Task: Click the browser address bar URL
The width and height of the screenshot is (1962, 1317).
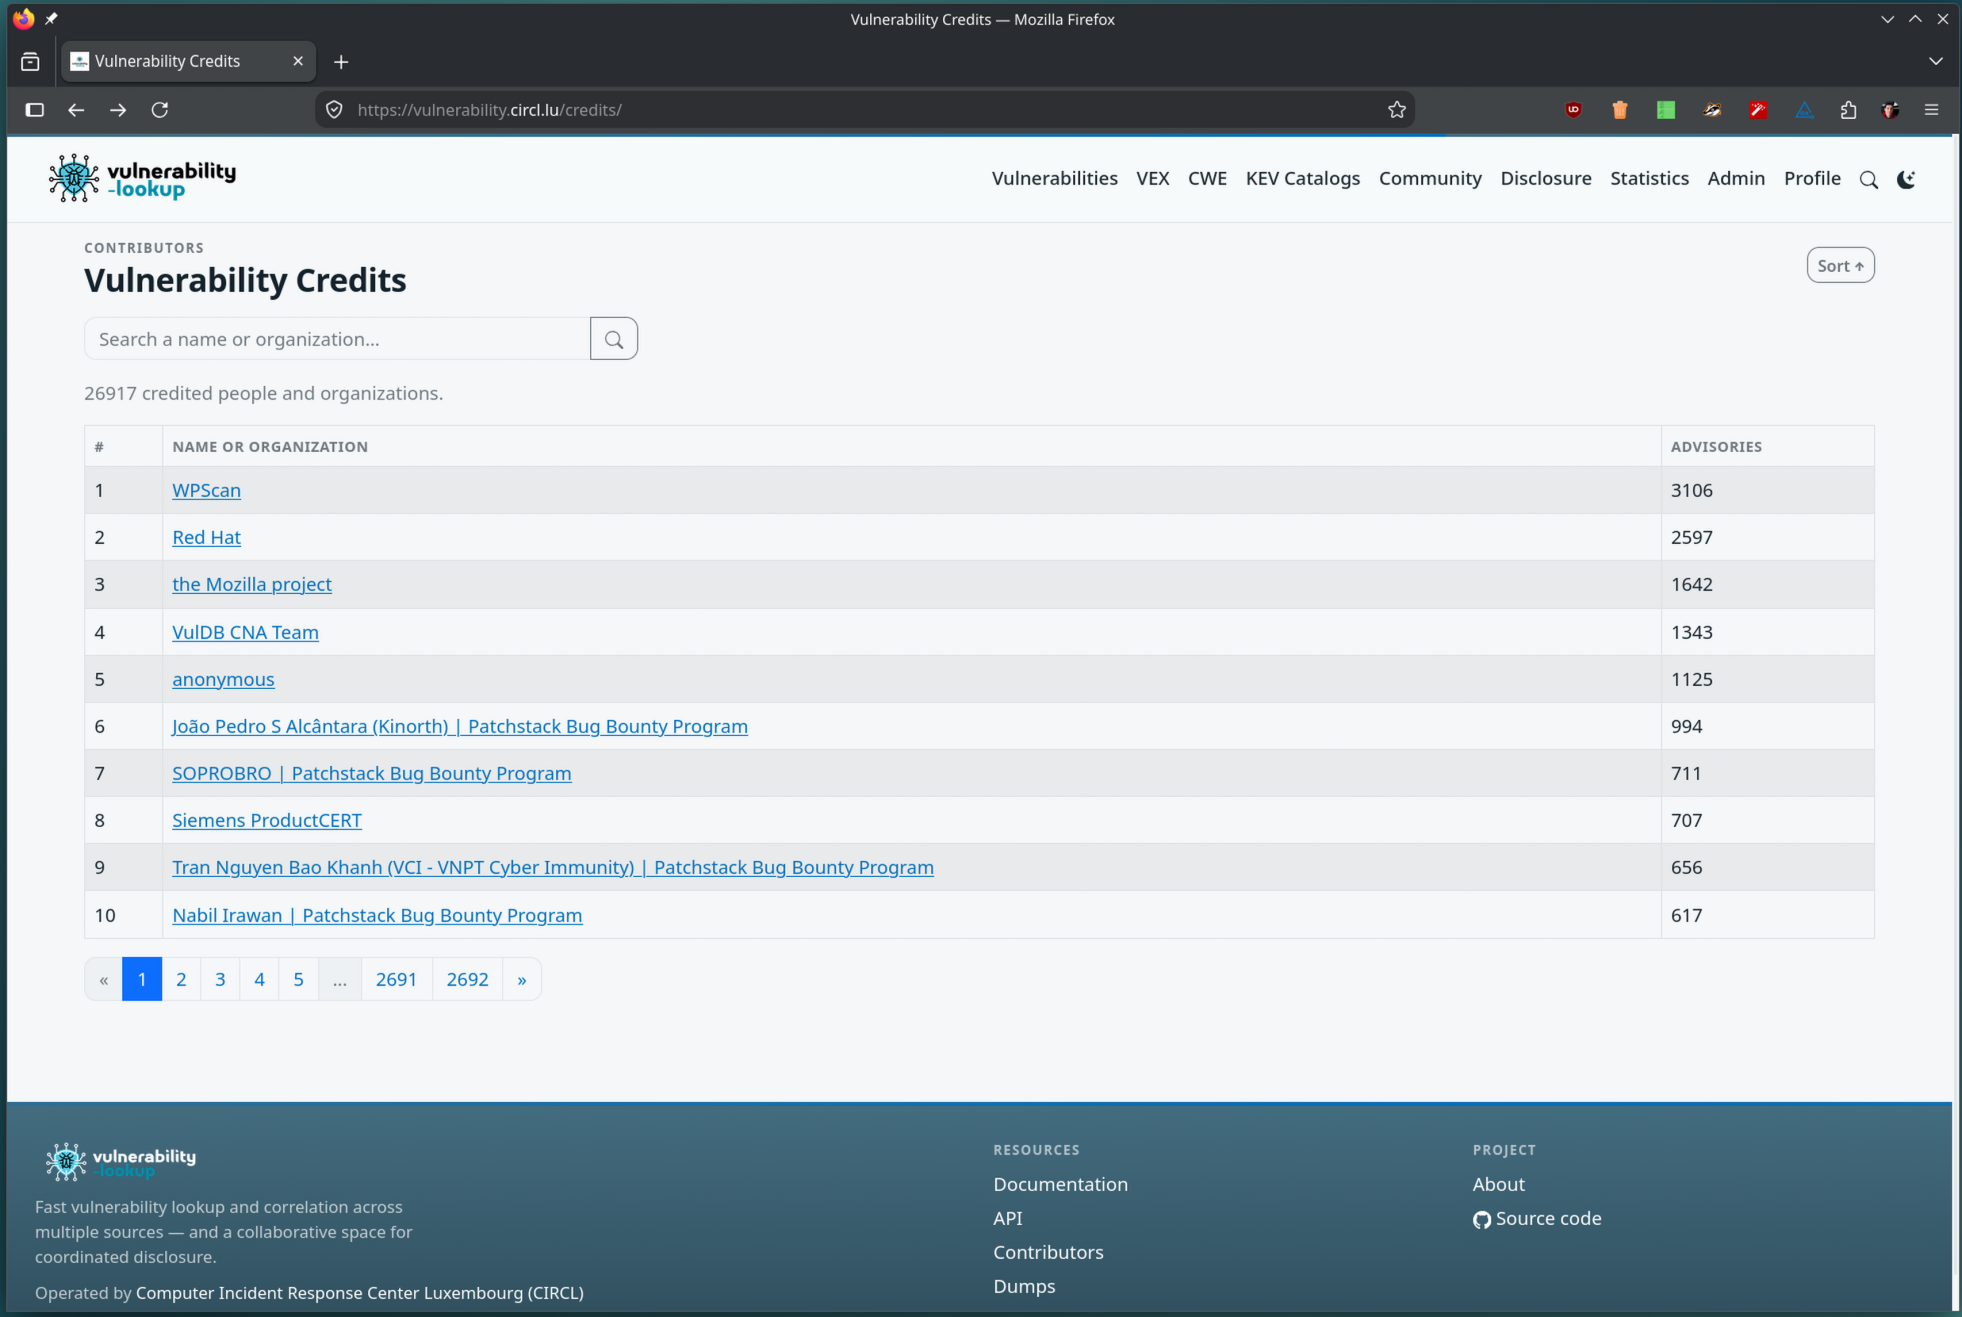Action: [x=489, y=110]
